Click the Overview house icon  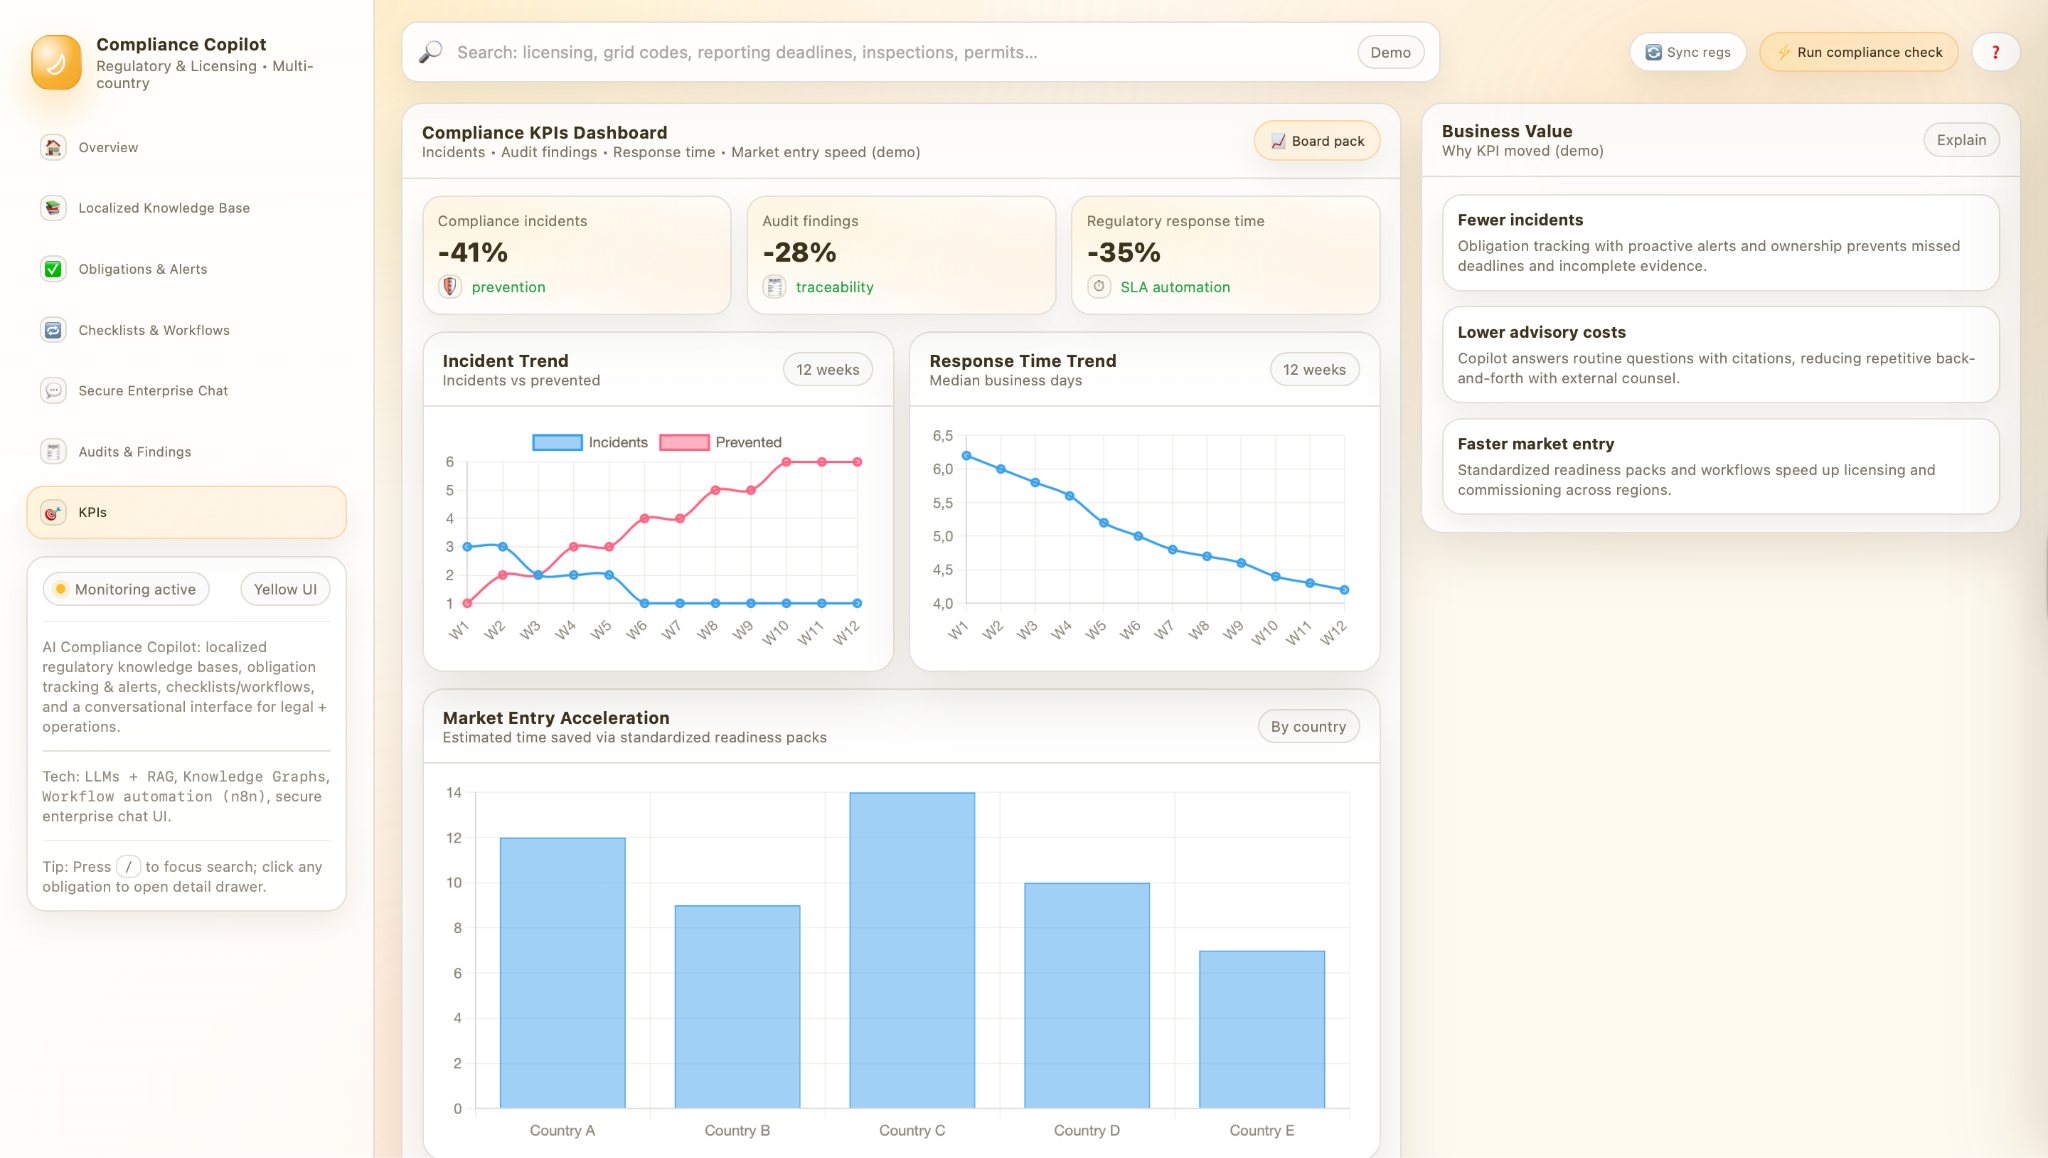(53, 147)
